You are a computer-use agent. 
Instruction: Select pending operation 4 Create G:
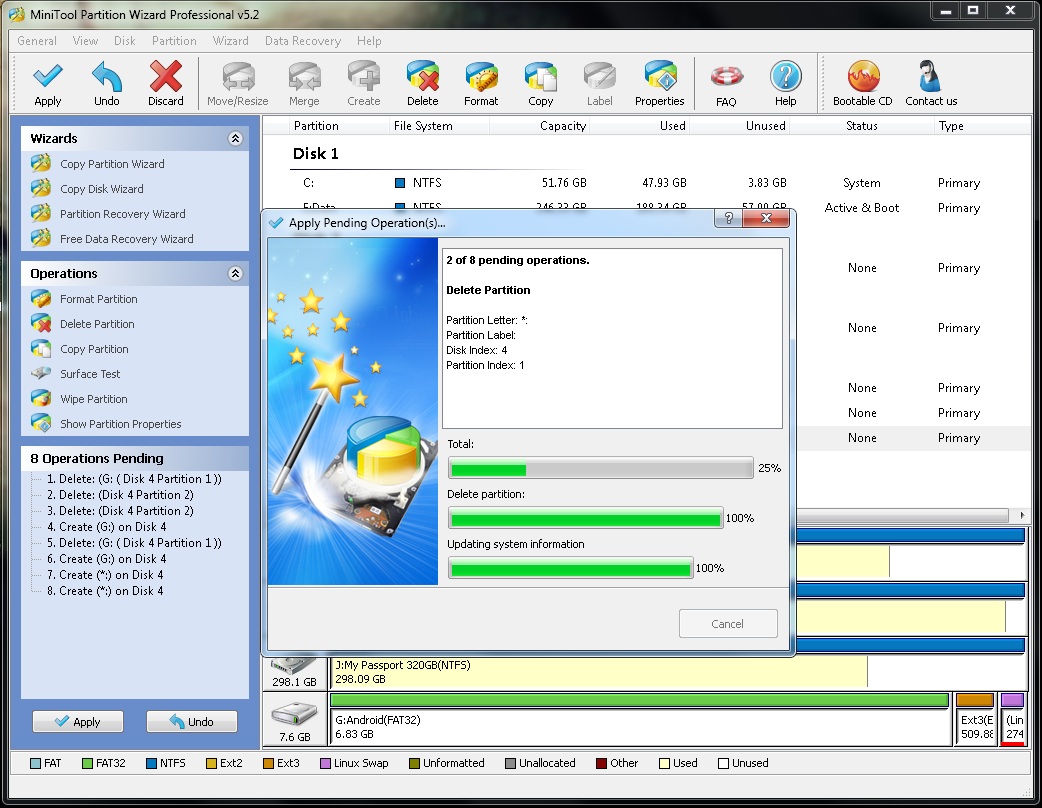(x=106, y=526)
